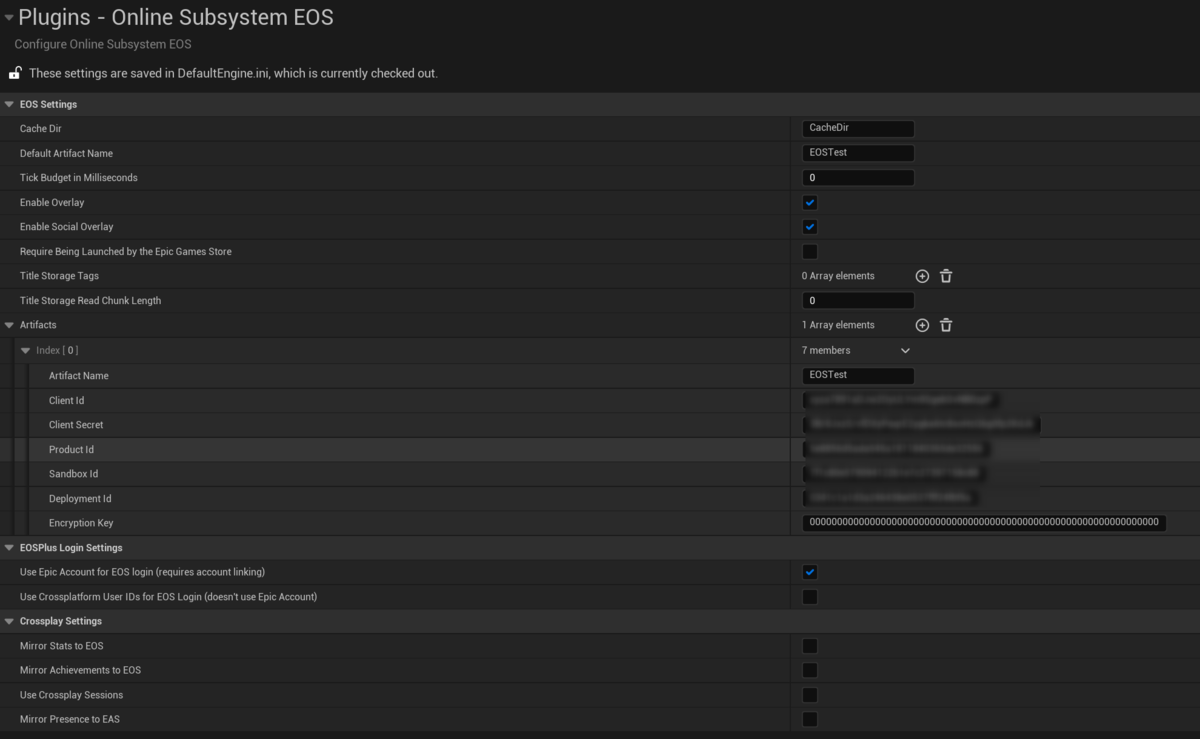Click the Cache Dir input field
Image resolution: width=1200 pixels, height=739 pixels.
tap(858, 129)
